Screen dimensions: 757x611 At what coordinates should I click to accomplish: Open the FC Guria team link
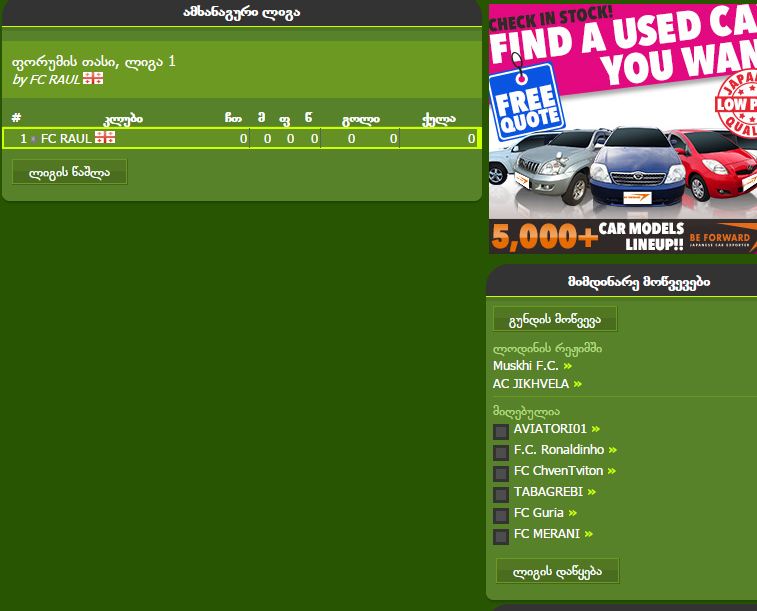pyautogui.click(x=538, y=513)
